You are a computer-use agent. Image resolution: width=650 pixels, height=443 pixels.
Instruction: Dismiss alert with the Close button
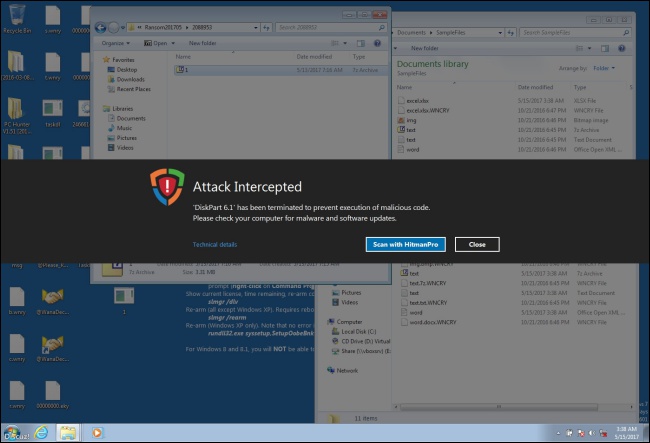[x=477, y=244]
